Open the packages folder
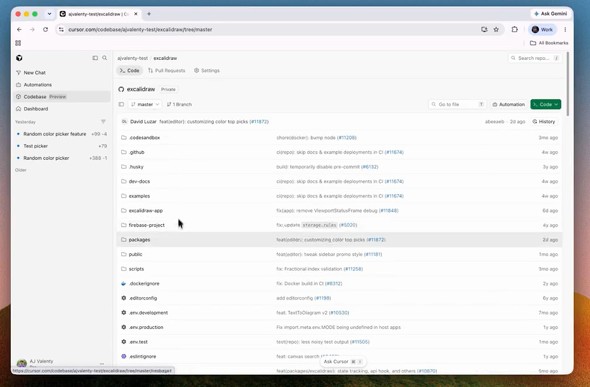 [x=139, y=240]
